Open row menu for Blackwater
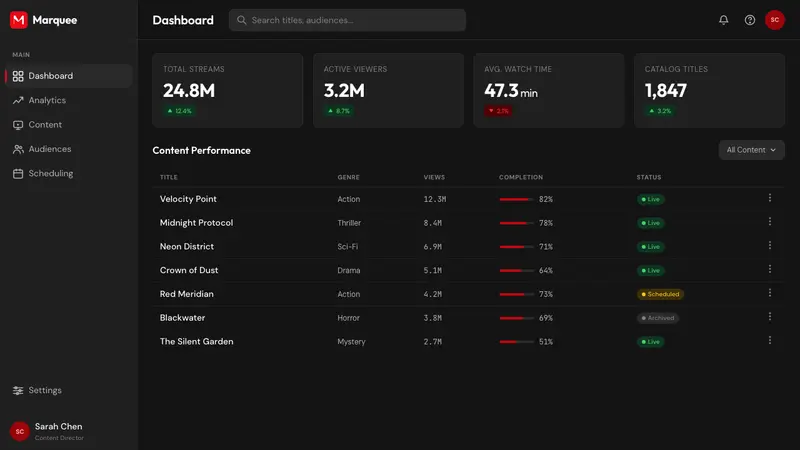The height and width of the screenshot is (450, 800). 769,317
